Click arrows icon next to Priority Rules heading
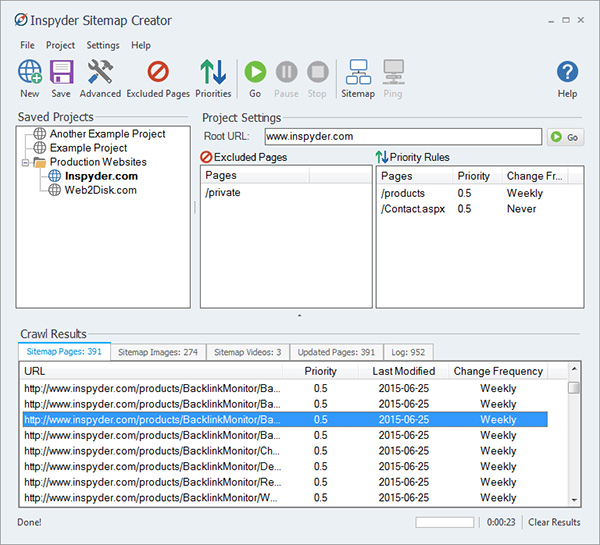The width and height of the screenshot is (600, 545). (x=382, y=157)
